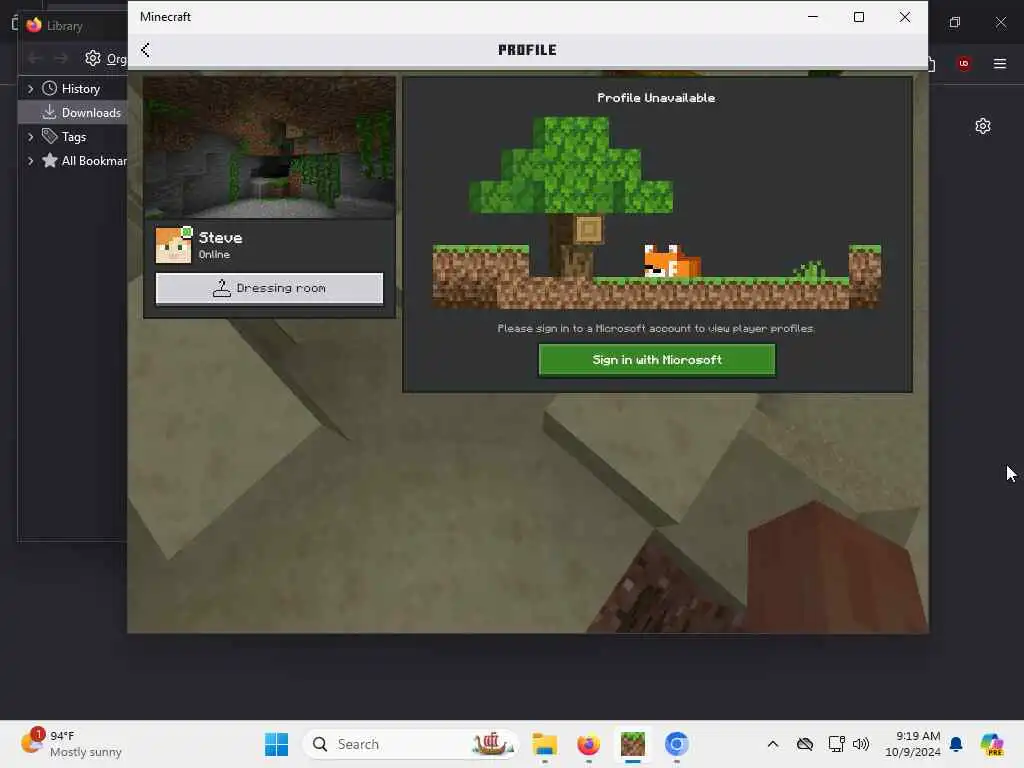Screen dimensions: 1024x768
Task: Expand the Tags tree item in Library
Action: point(30,137)
